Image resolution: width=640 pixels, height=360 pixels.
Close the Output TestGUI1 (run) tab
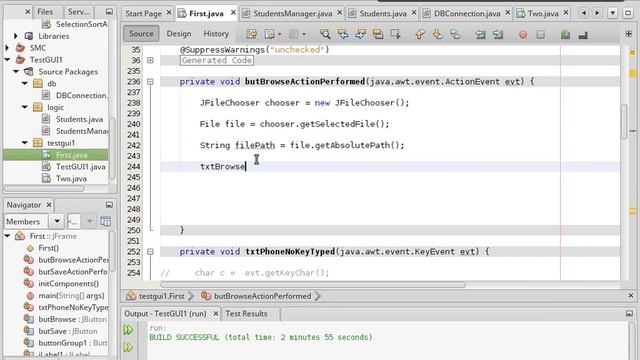point(216,313)
